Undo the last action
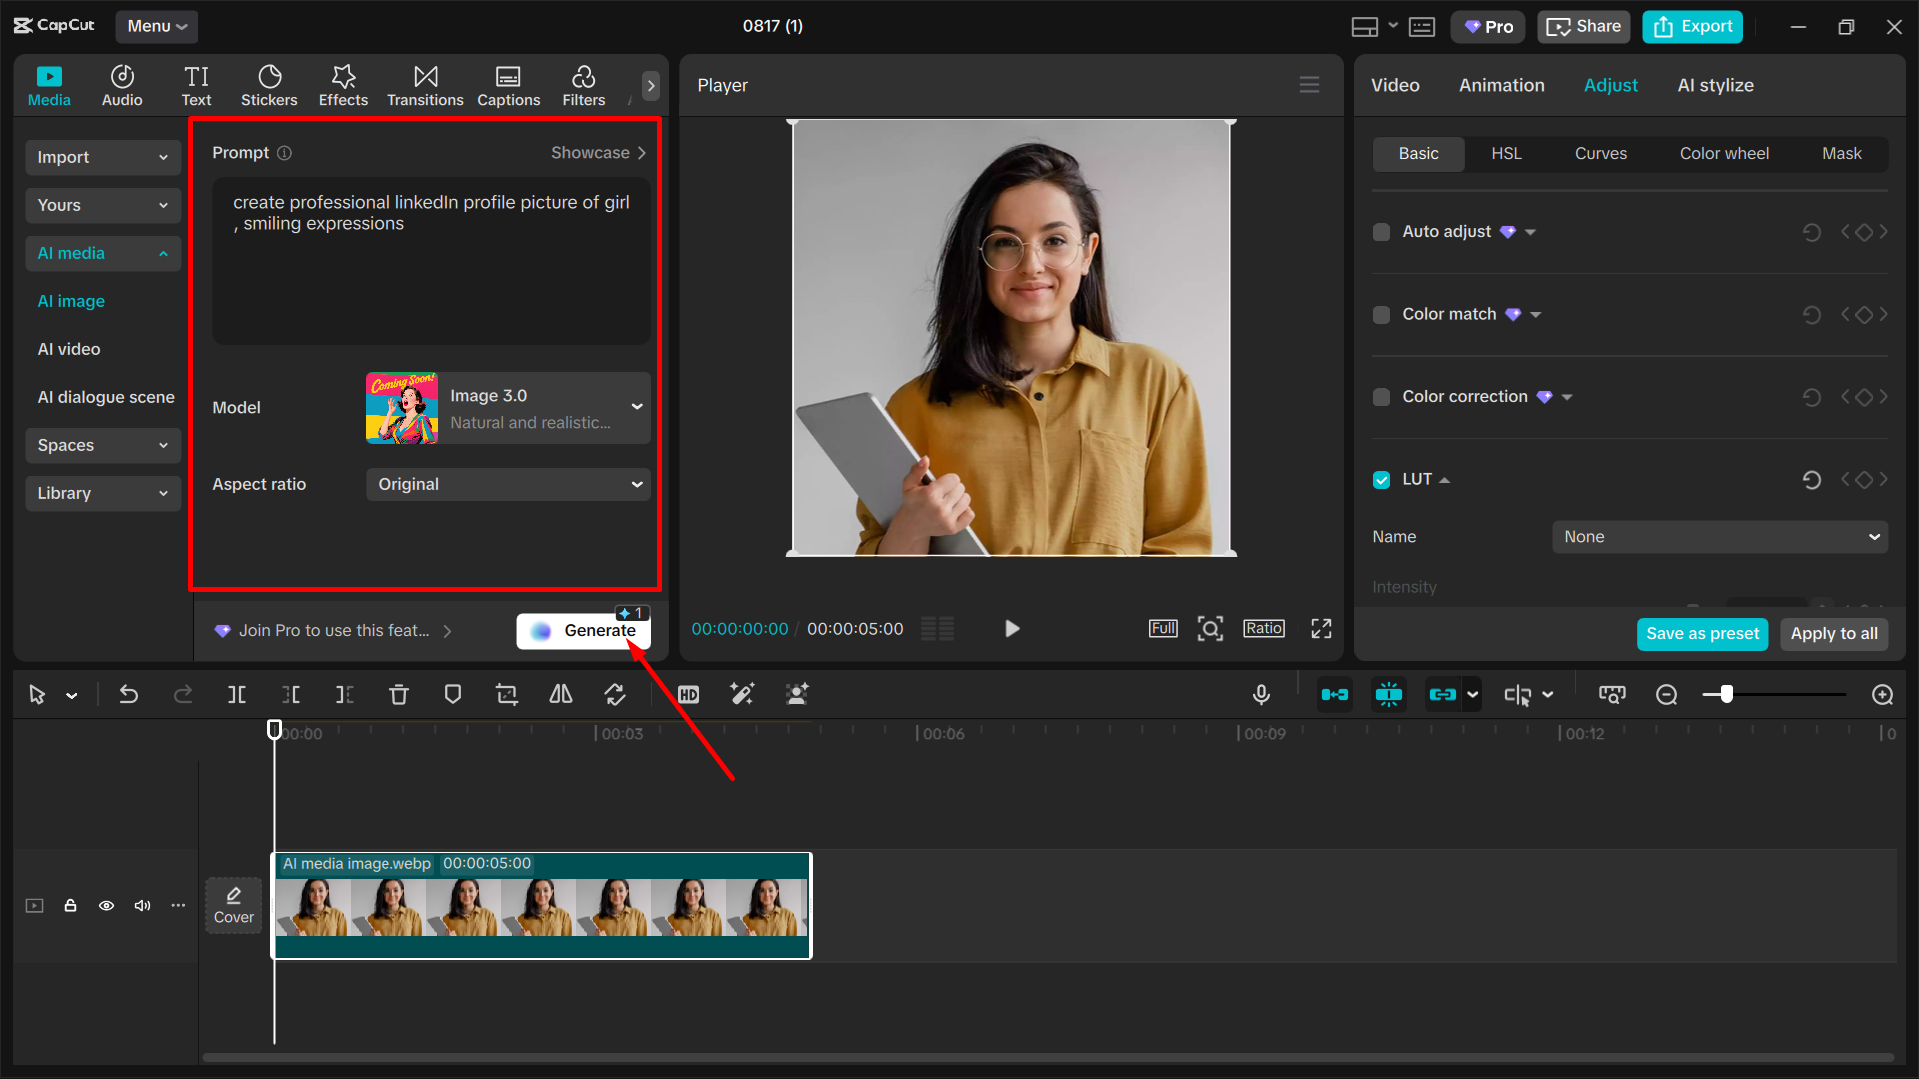 [x=129, y=694]
